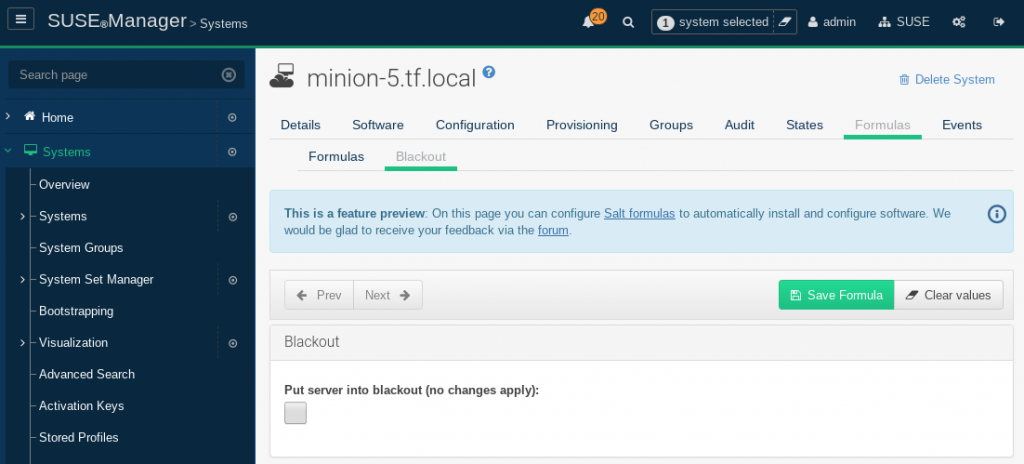Image resolution: width=1024 pixels, height=464 pixels.
Task: Click the info icon in feature preview box
Action: 996,214
